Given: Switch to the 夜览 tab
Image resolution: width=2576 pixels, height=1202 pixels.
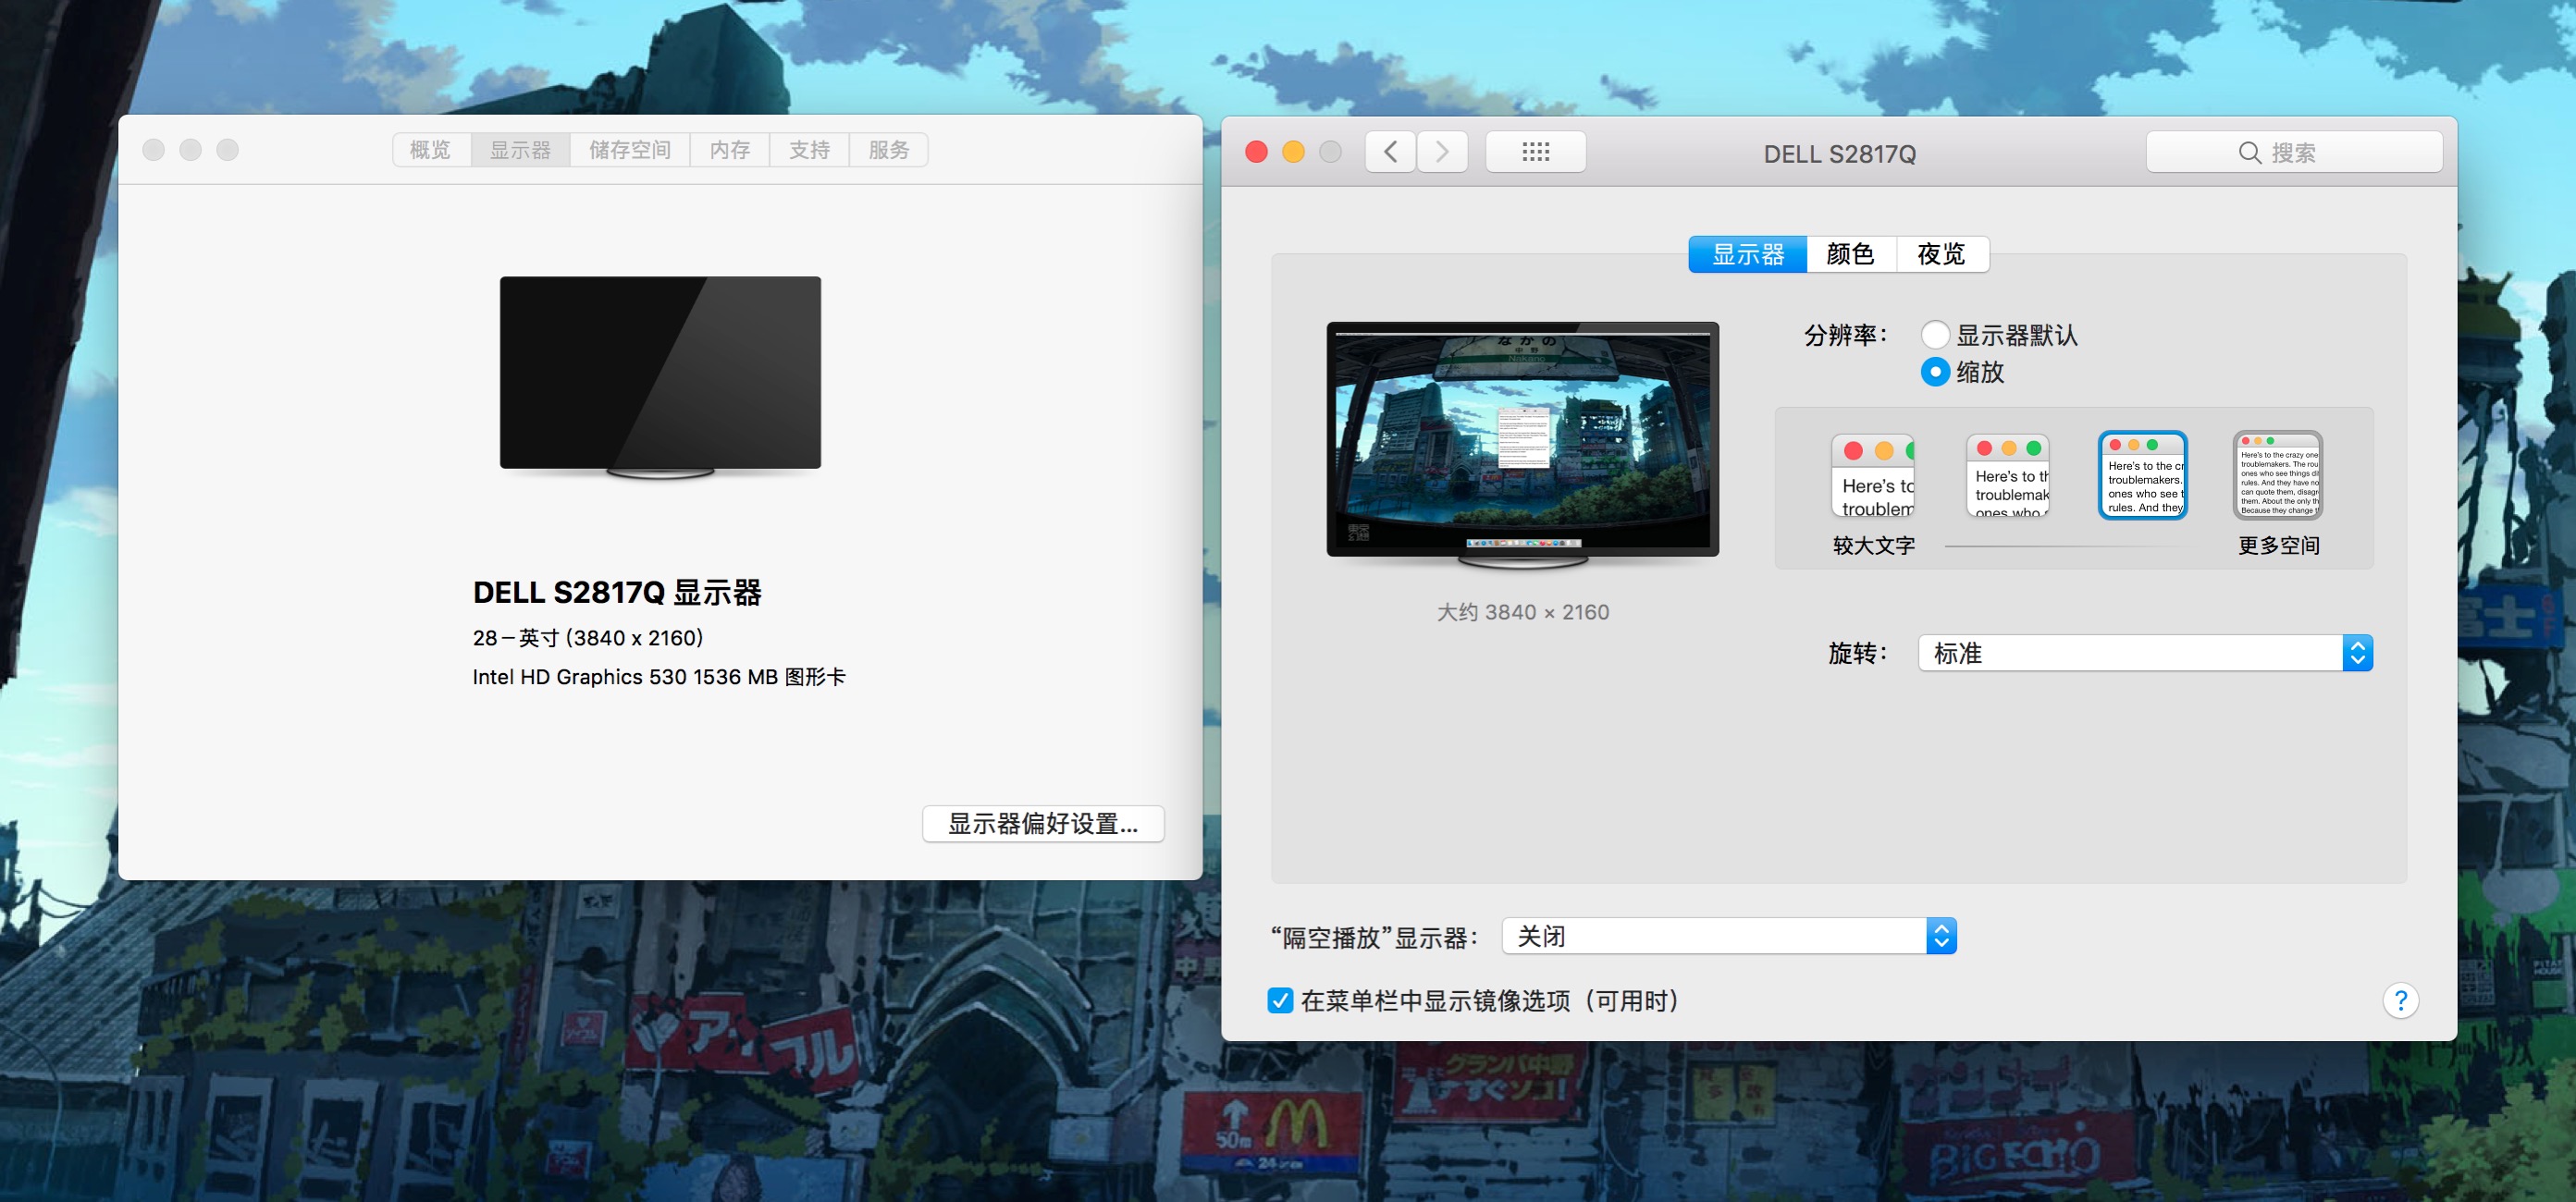Looking at the screenshot, I should click(x=1941, y=254).
